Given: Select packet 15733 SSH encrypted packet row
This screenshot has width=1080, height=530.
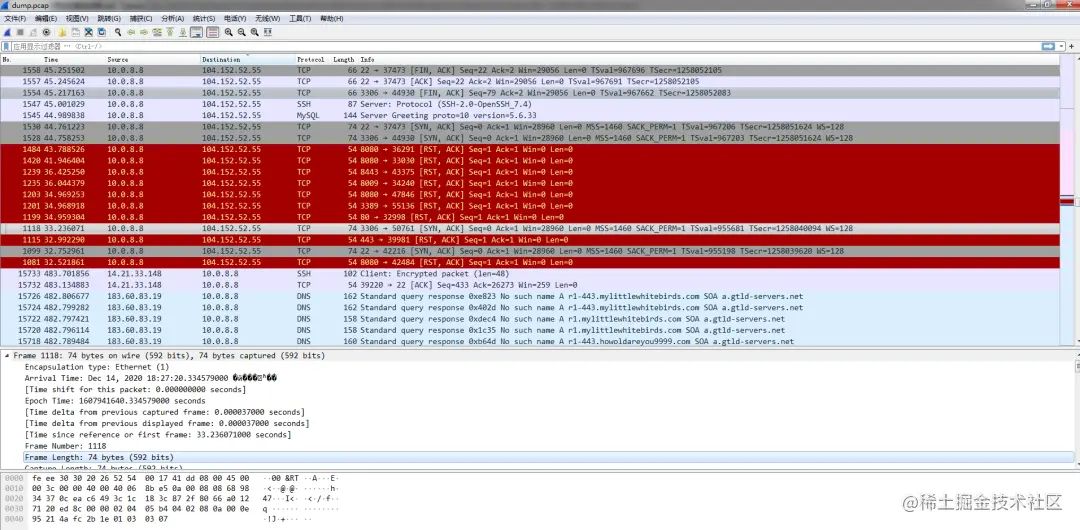Looking at the screenshot, I should coord(530,274).
